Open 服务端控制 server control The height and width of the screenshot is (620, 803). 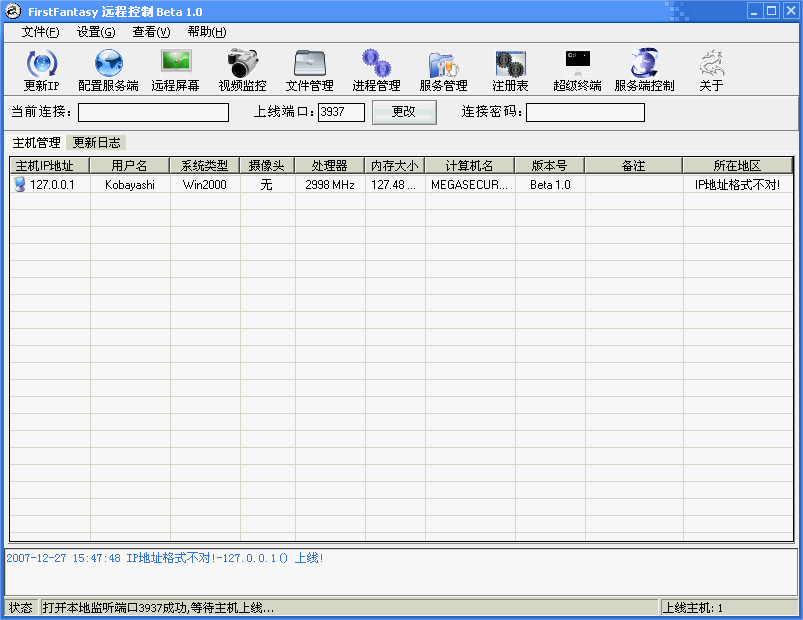644,70
